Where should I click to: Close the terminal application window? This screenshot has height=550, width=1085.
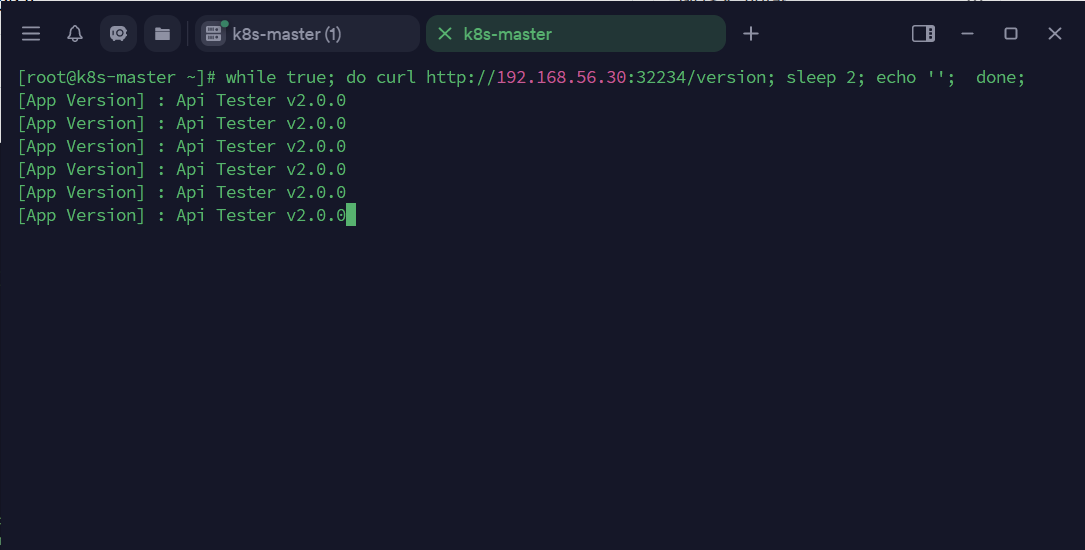(x=1055, y=34)
